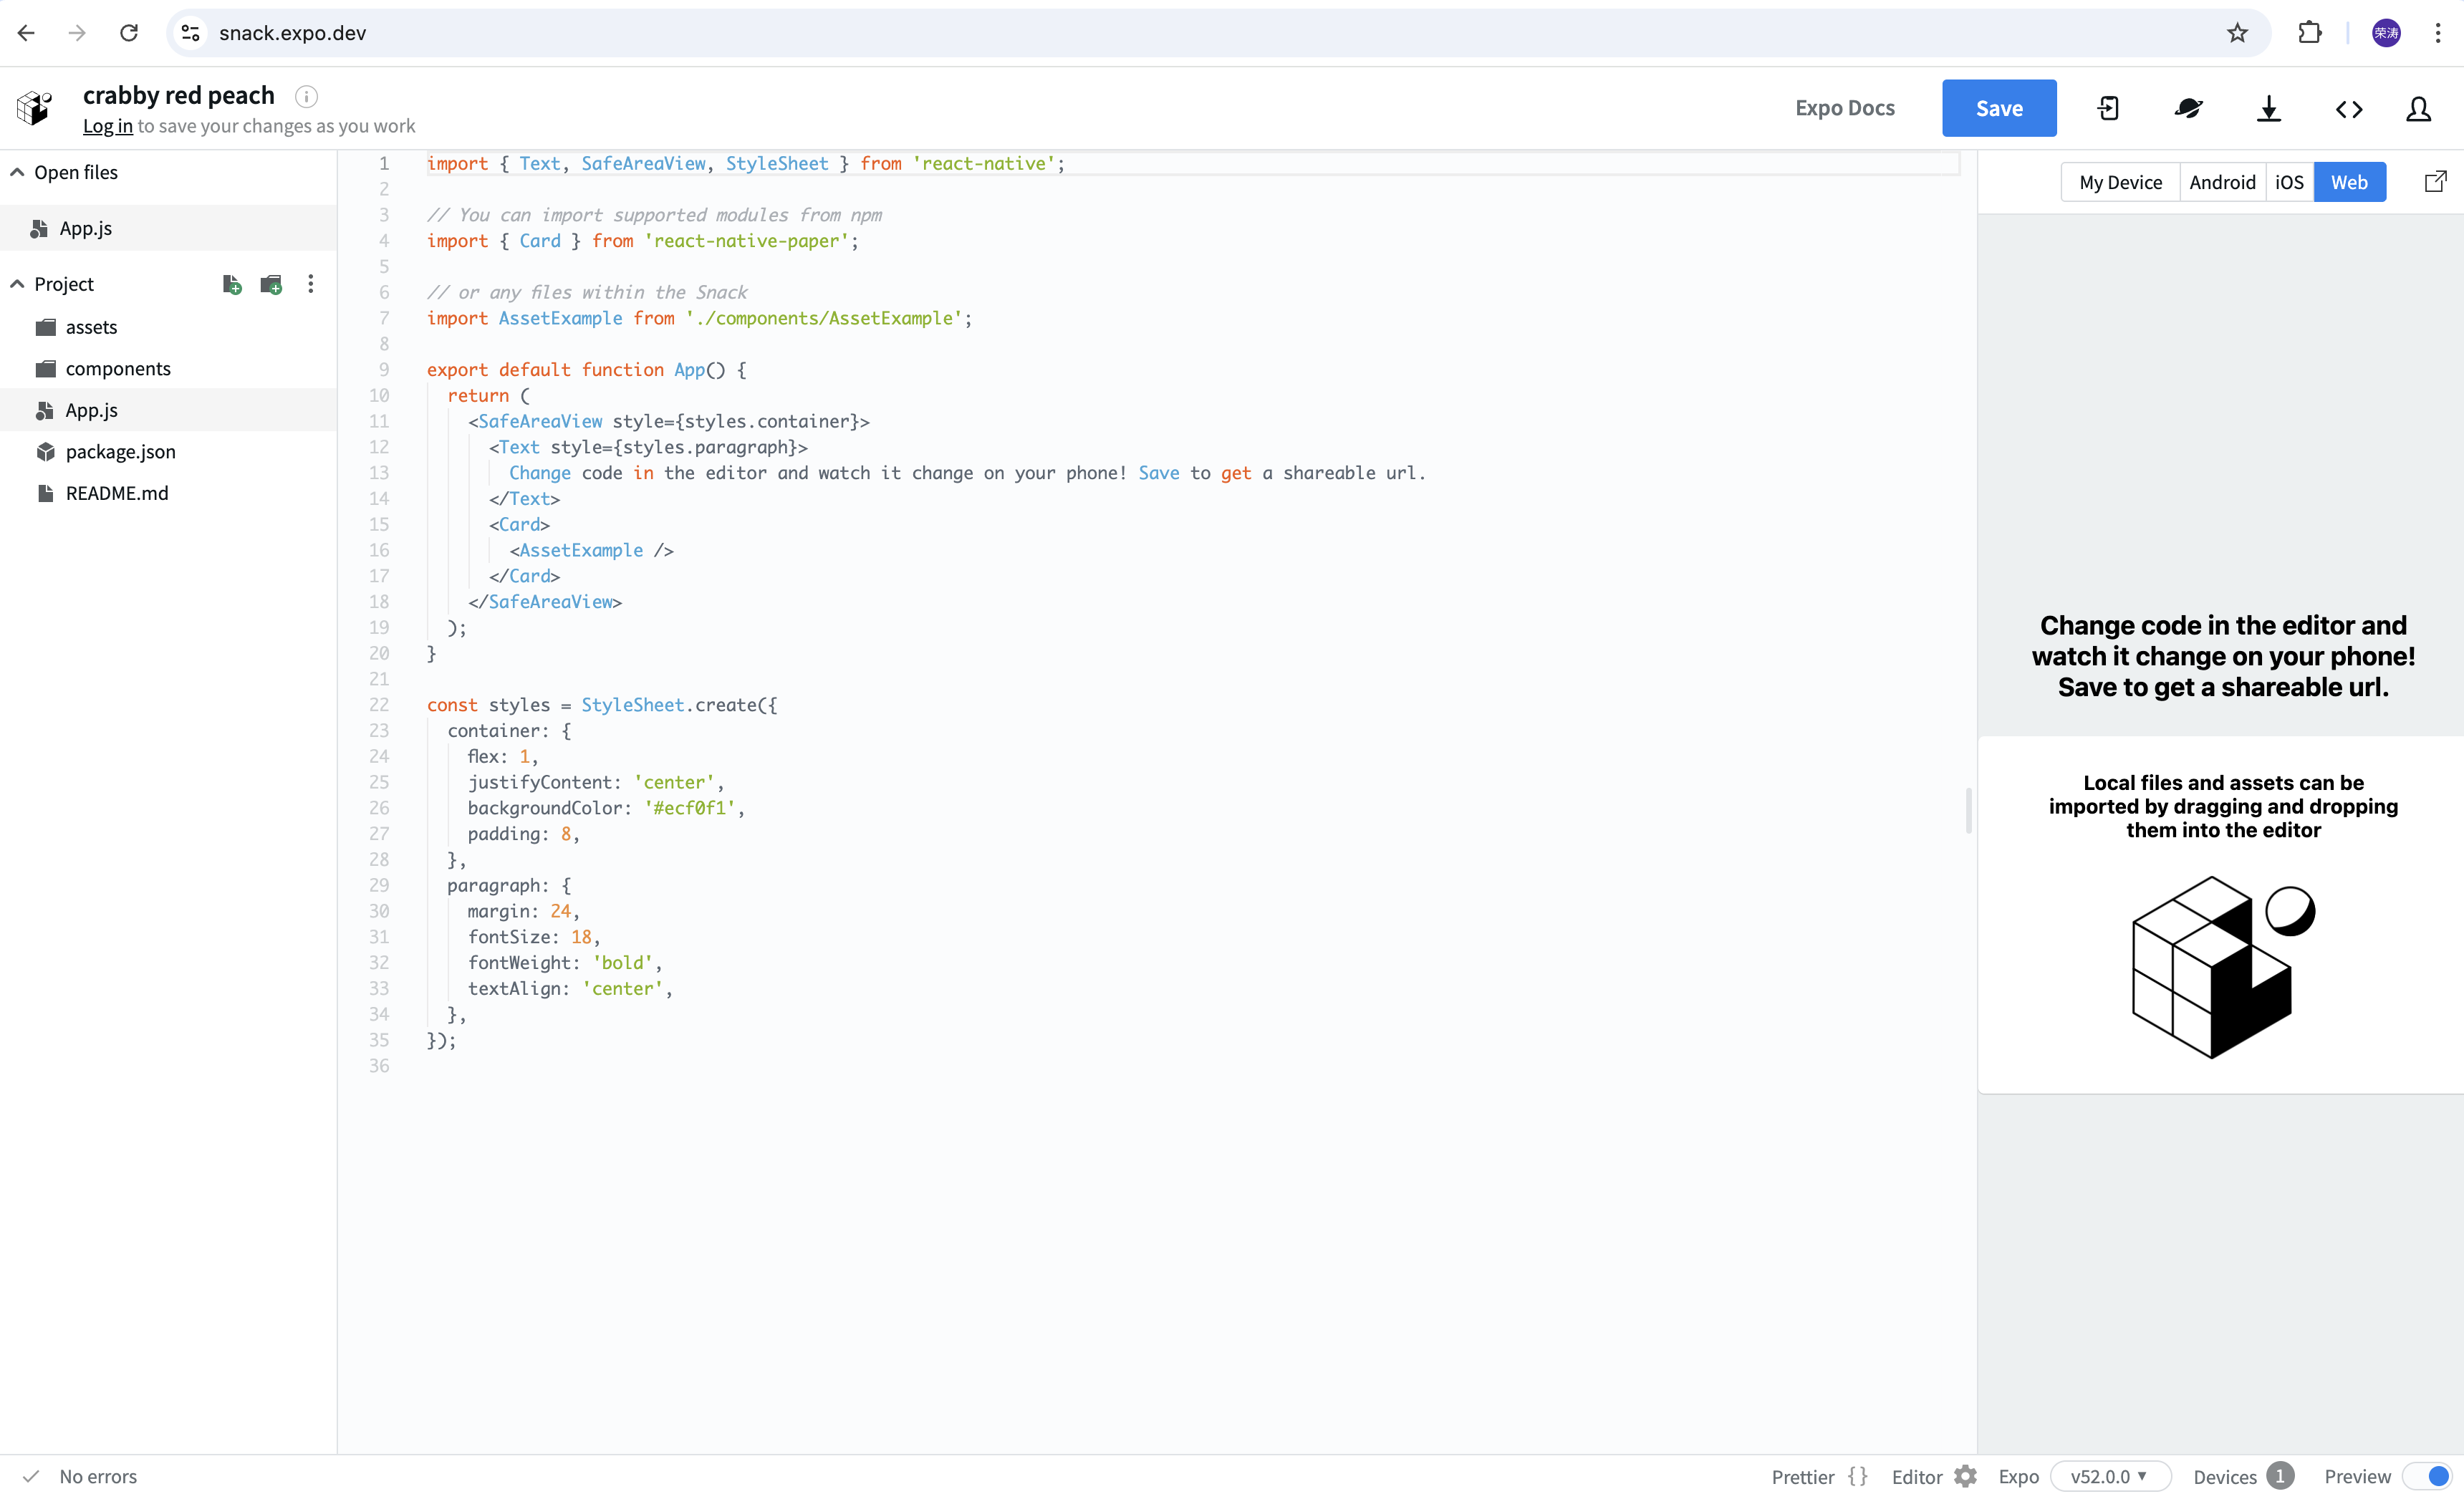Collapse the Project section
Image resolution: width=2464 pixels, height=1494 pixels.
click(17, 284)
